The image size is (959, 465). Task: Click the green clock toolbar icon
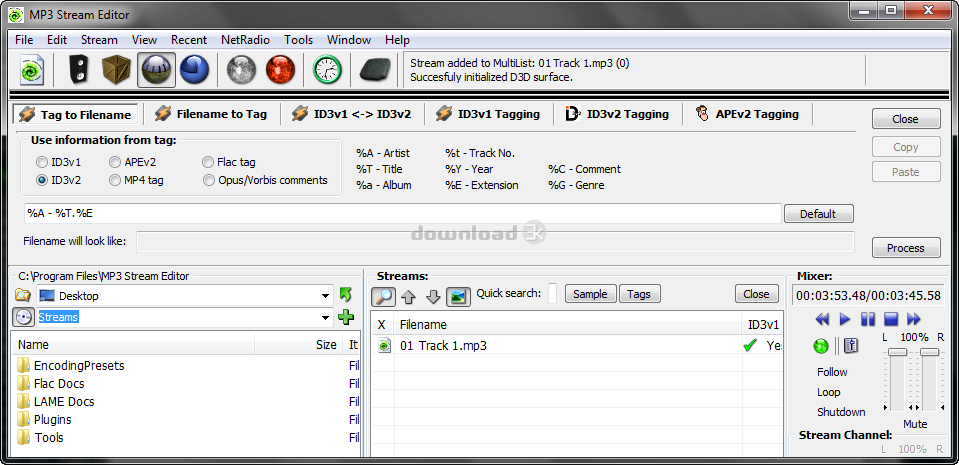(x=328, y=70)
